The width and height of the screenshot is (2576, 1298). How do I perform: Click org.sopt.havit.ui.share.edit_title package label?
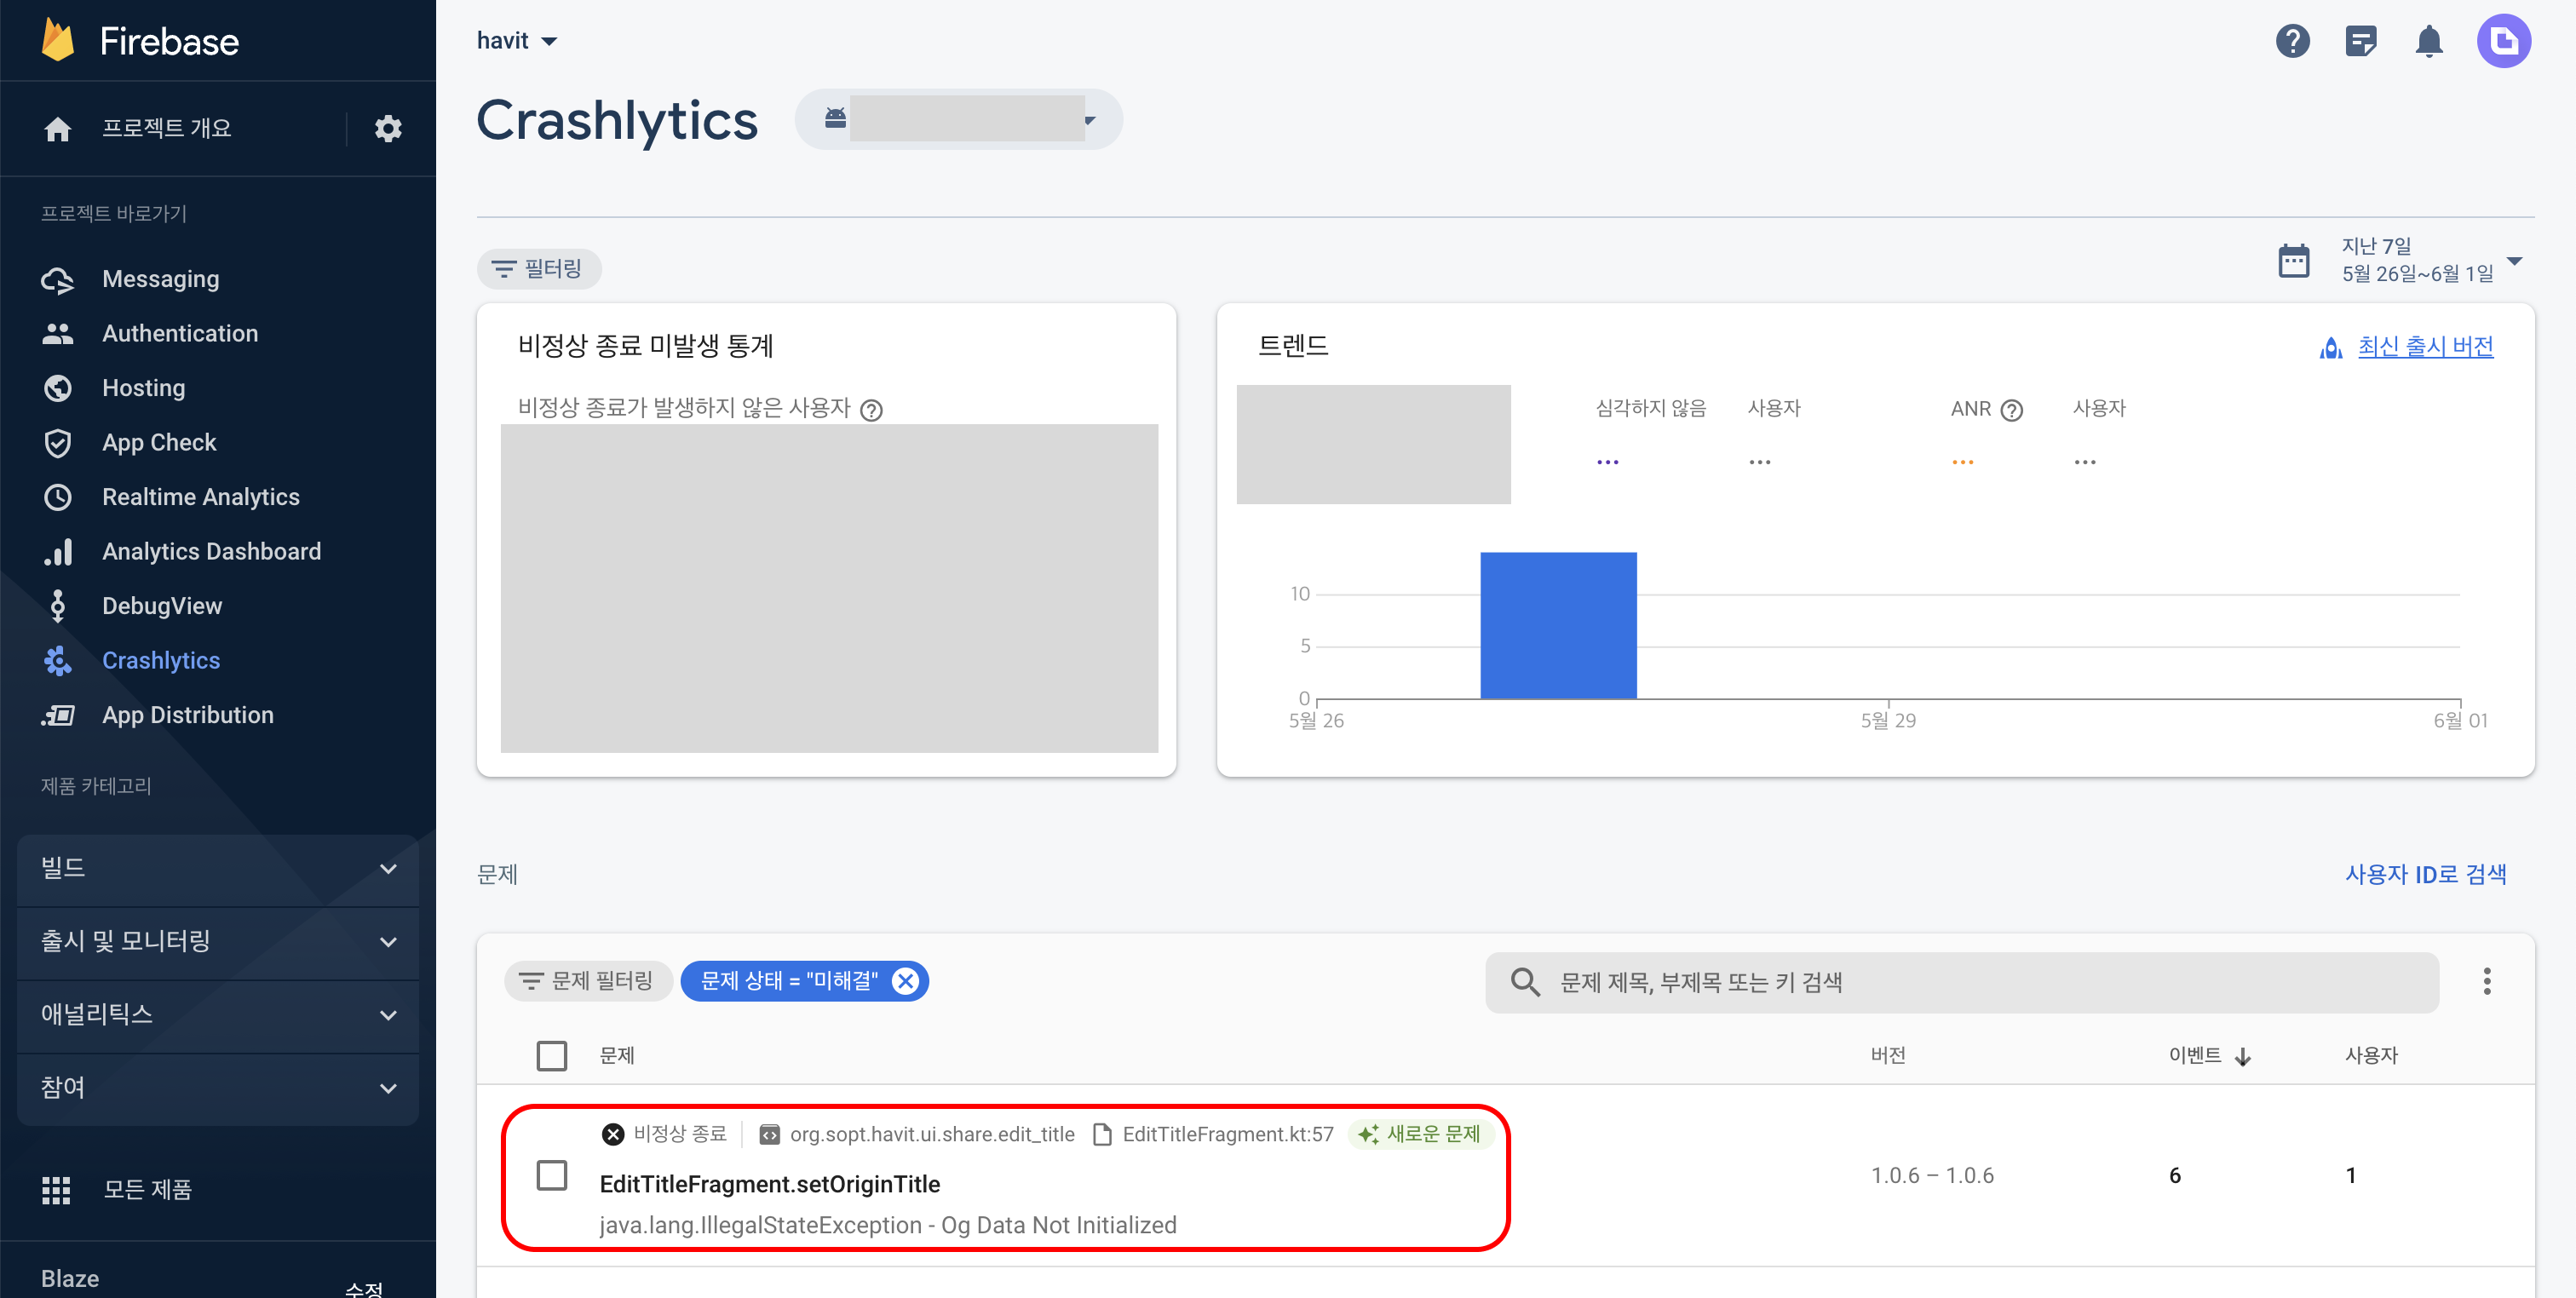point(931,1135)
